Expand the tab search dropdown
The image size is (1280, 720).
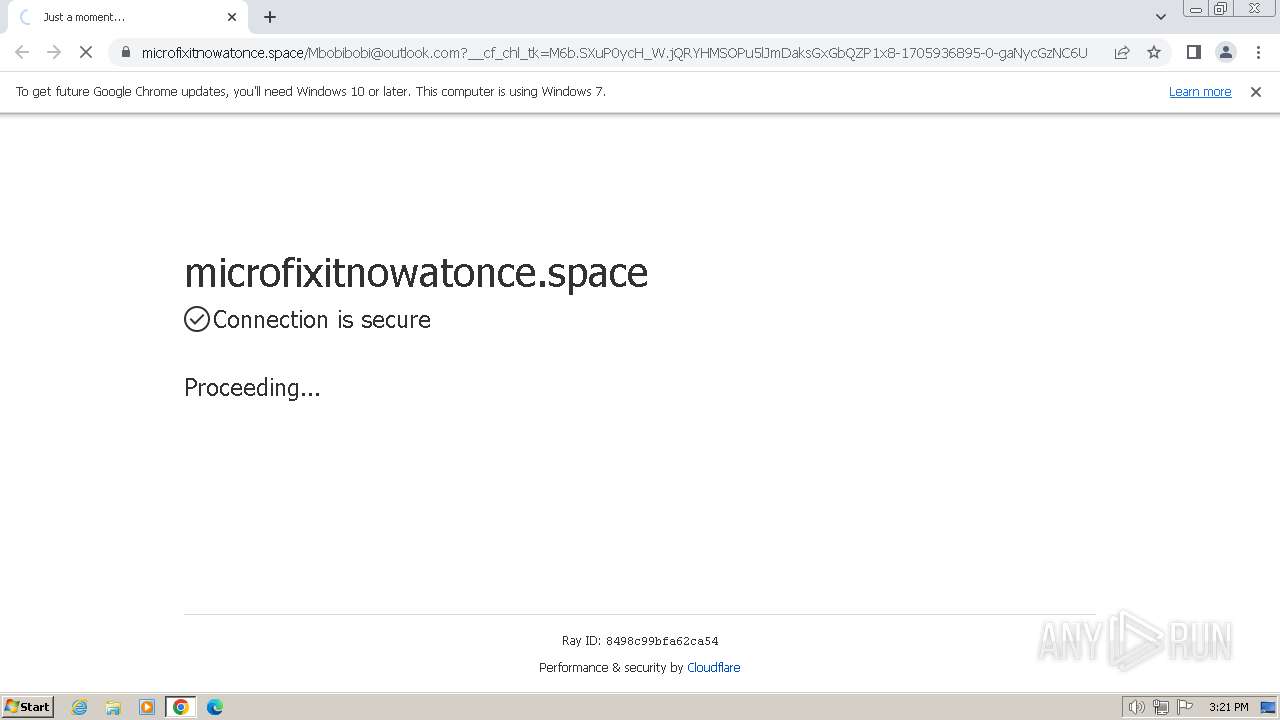click(1161, 17)
